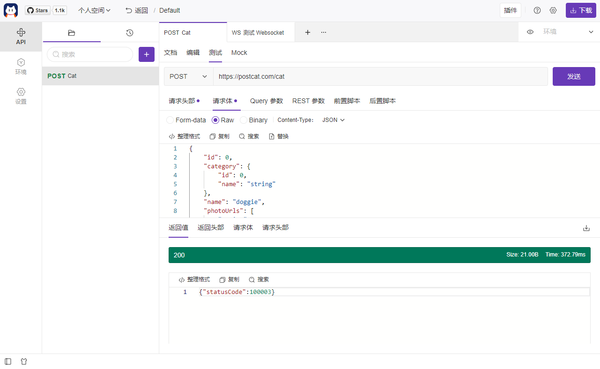Select the Binary radio button

pyautogui.click(x=243, y=120)
